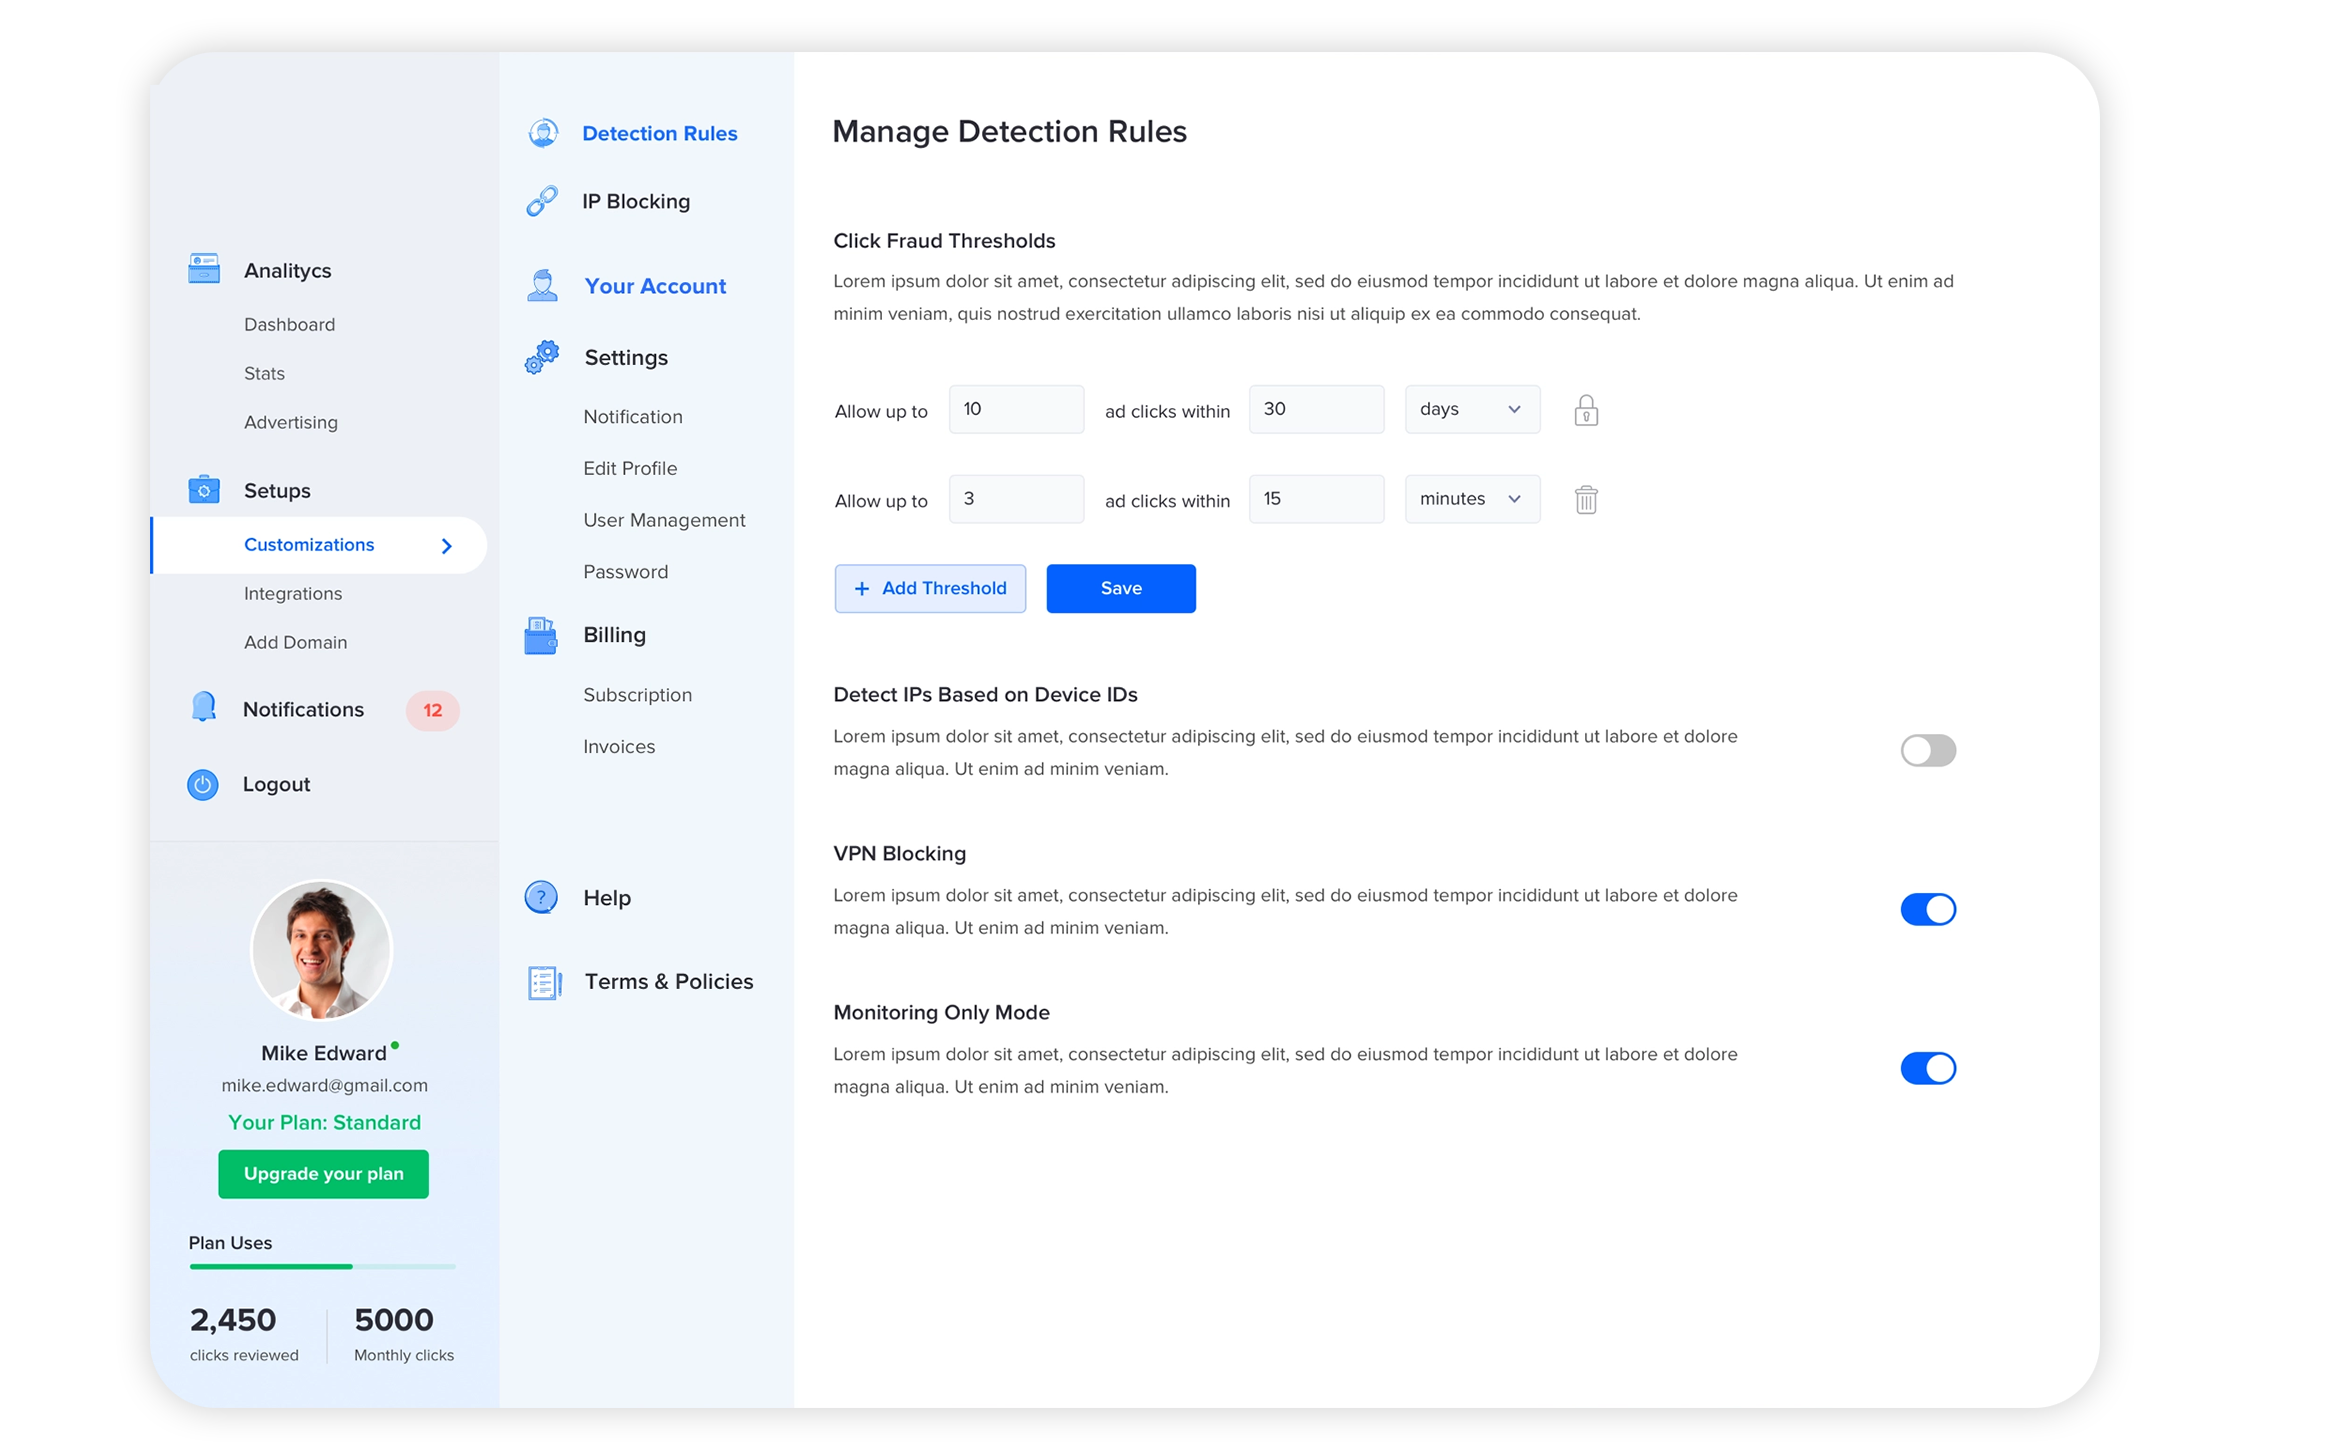The width and height of the screenshot is (2340, 1456).
Task: Delete the 15 minutes threshold via trash icon
Action: [x=1585, y=500]
